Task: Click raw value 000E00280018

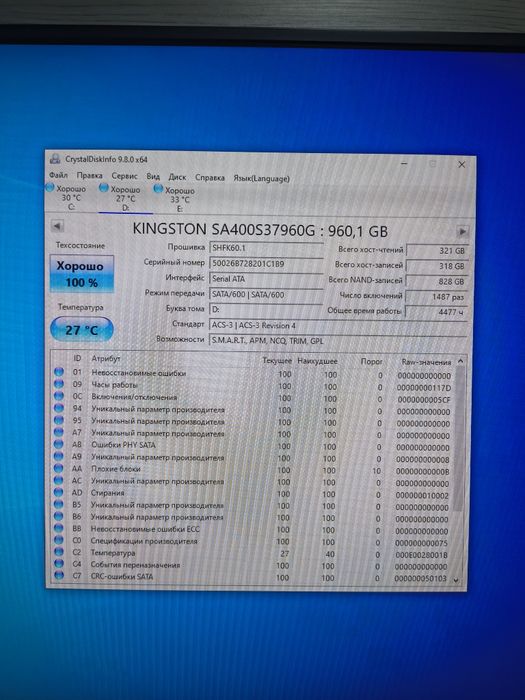Action: [x=421, y=555]
